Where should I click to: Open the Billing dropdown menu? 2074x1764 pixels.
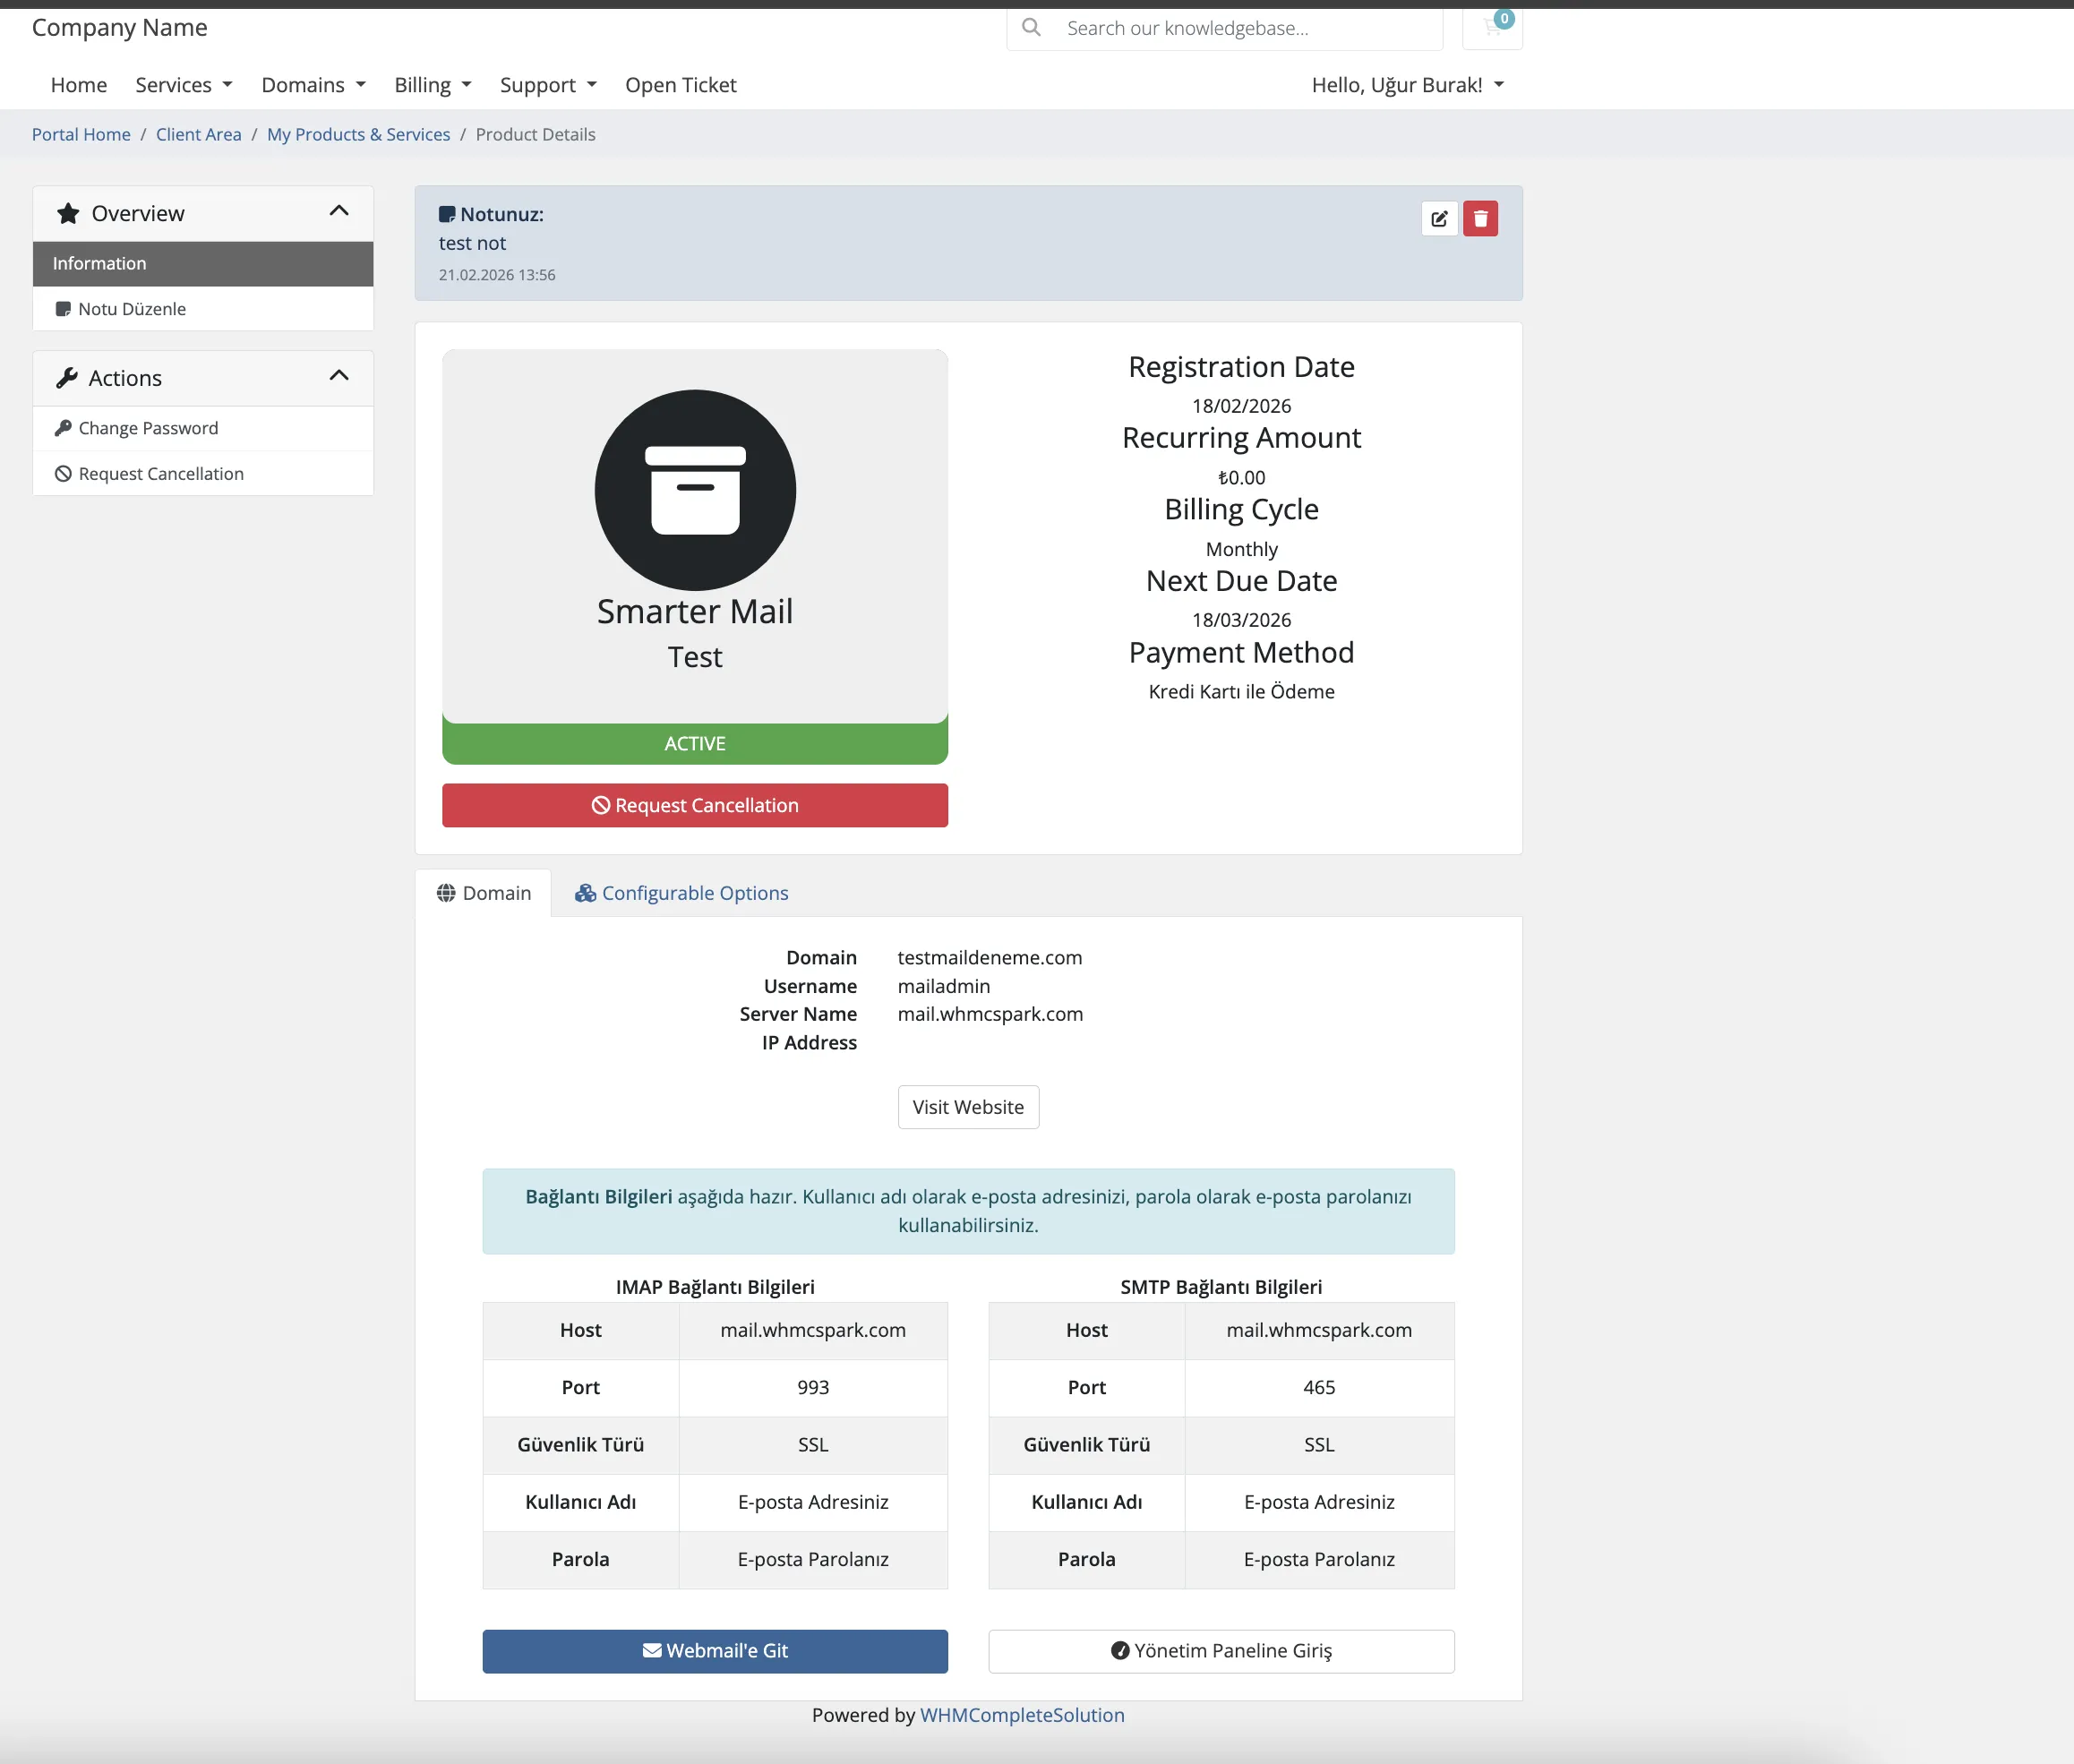click(433, 85)
